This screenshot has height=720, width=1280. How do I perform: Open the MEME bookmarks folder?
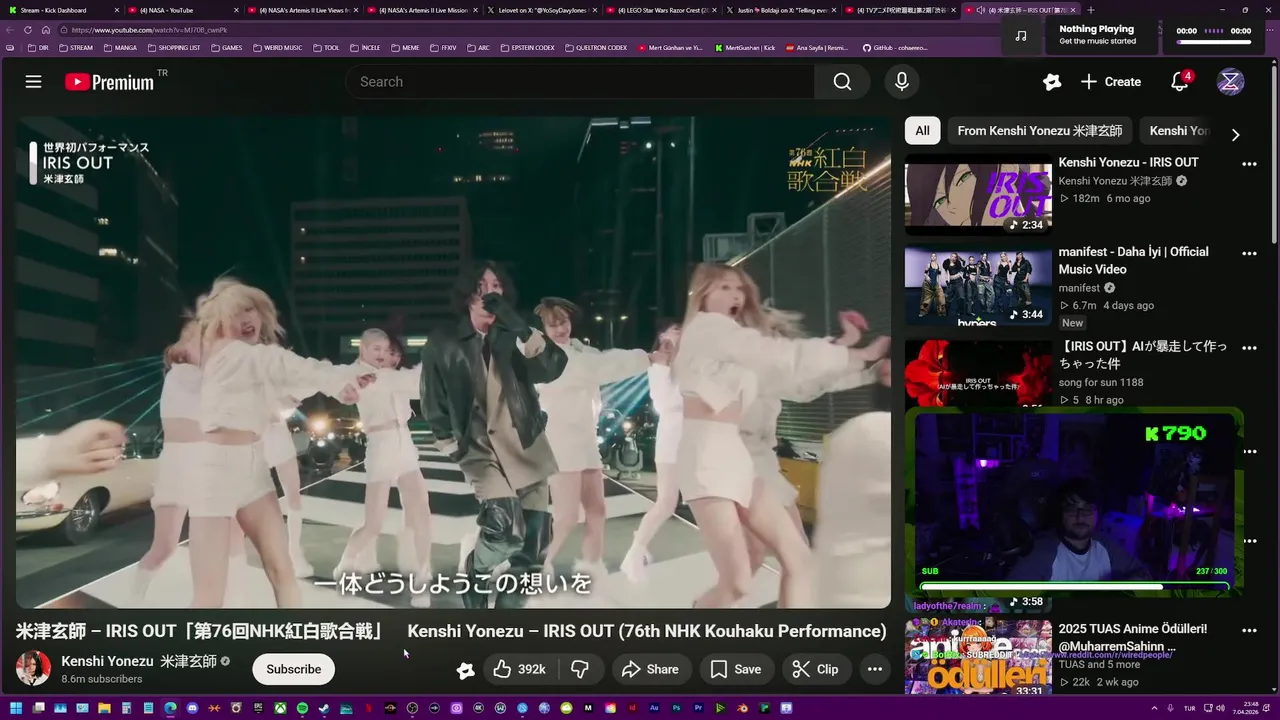pos(405,47)
